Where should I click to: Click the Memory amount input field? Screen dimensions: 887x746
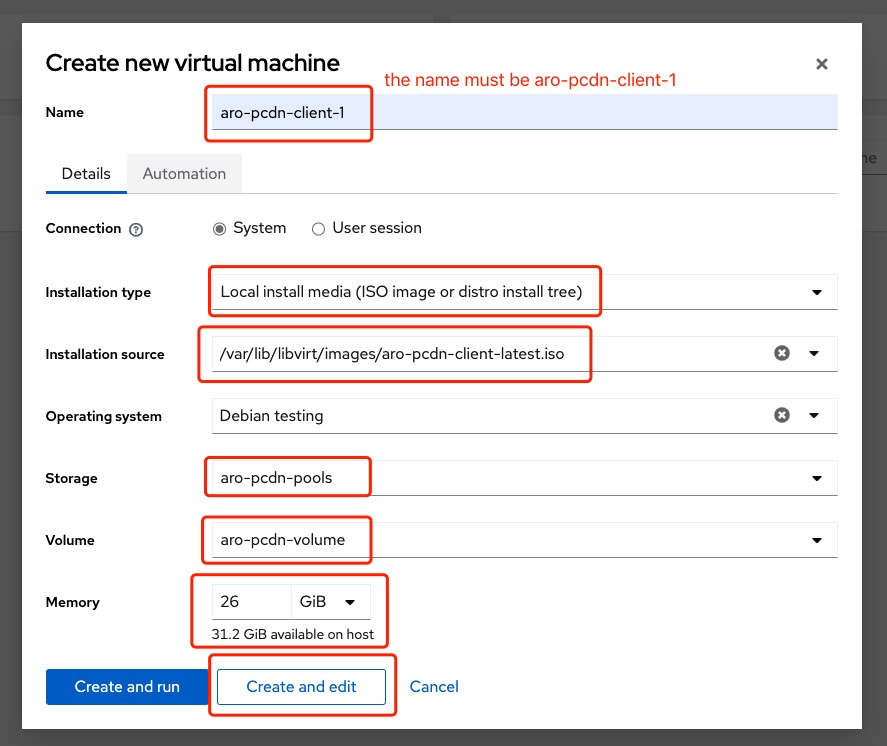[251, 602]
